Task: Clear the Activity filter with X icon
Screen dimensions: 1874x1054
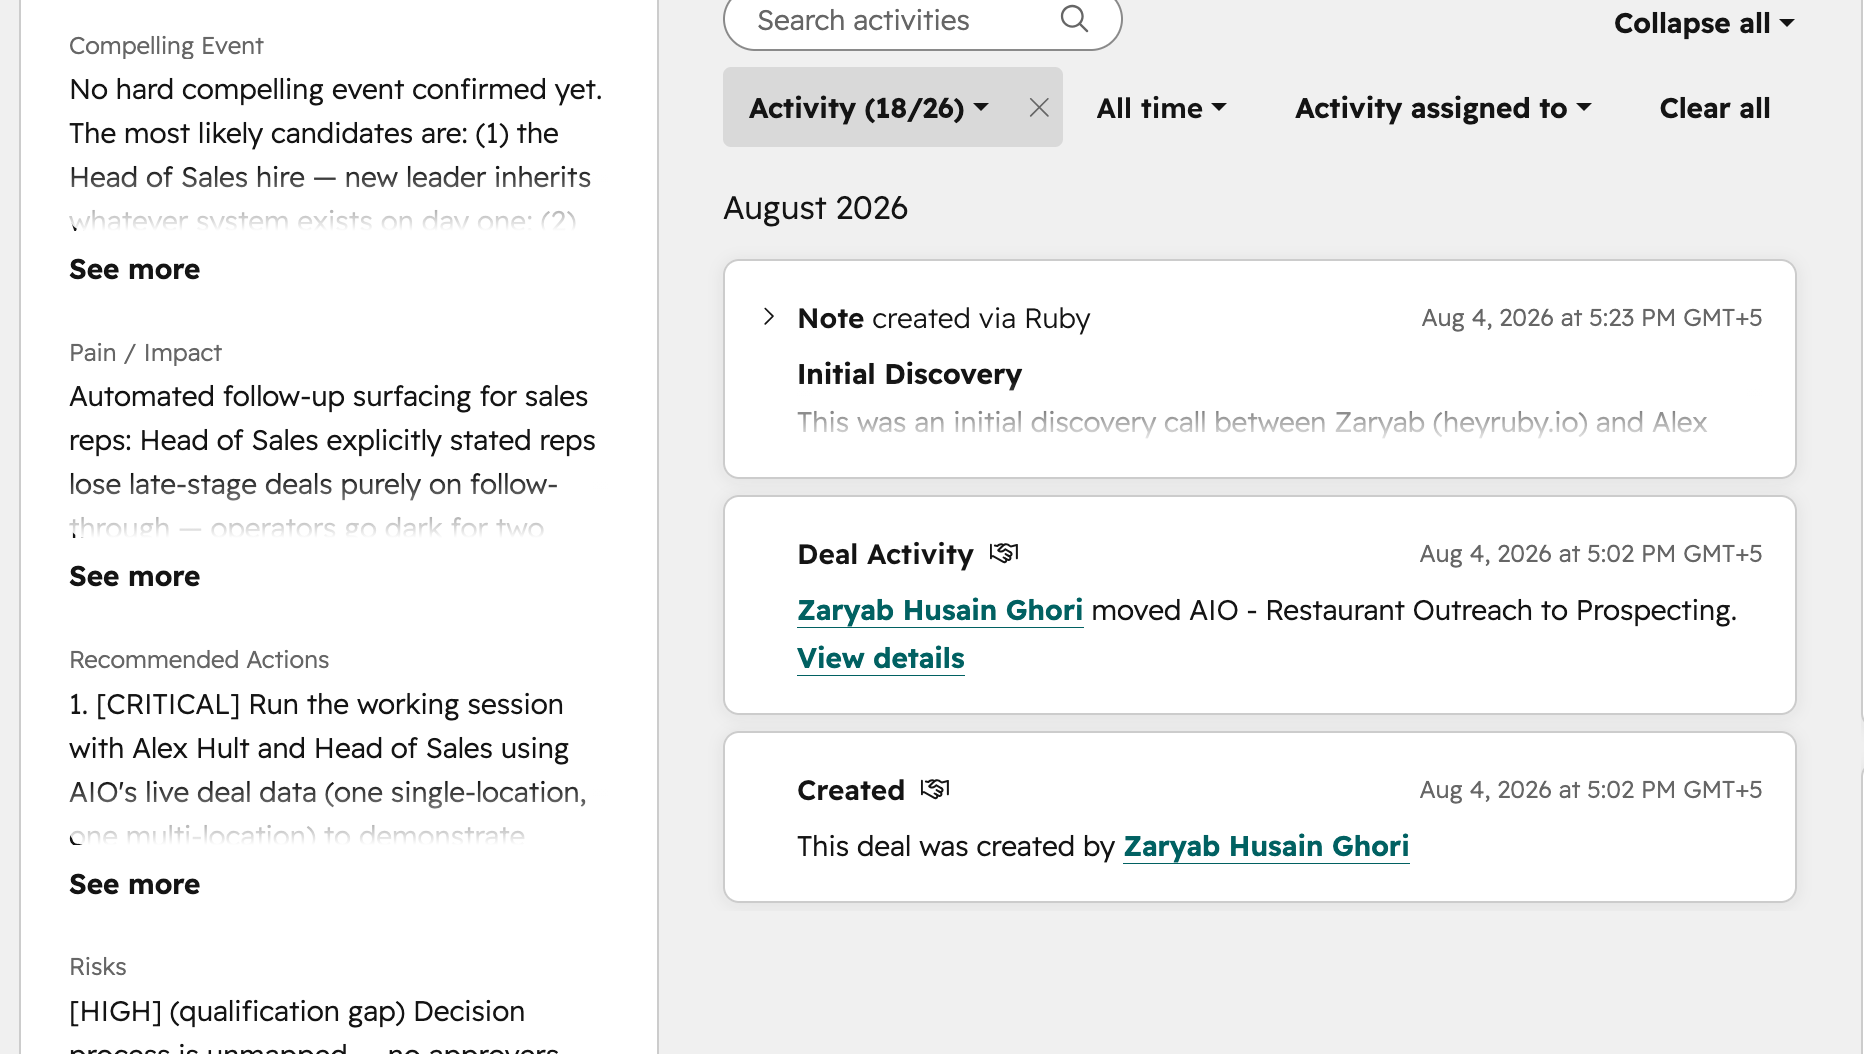Action: pyautogui.click(x=1039, y=108)
